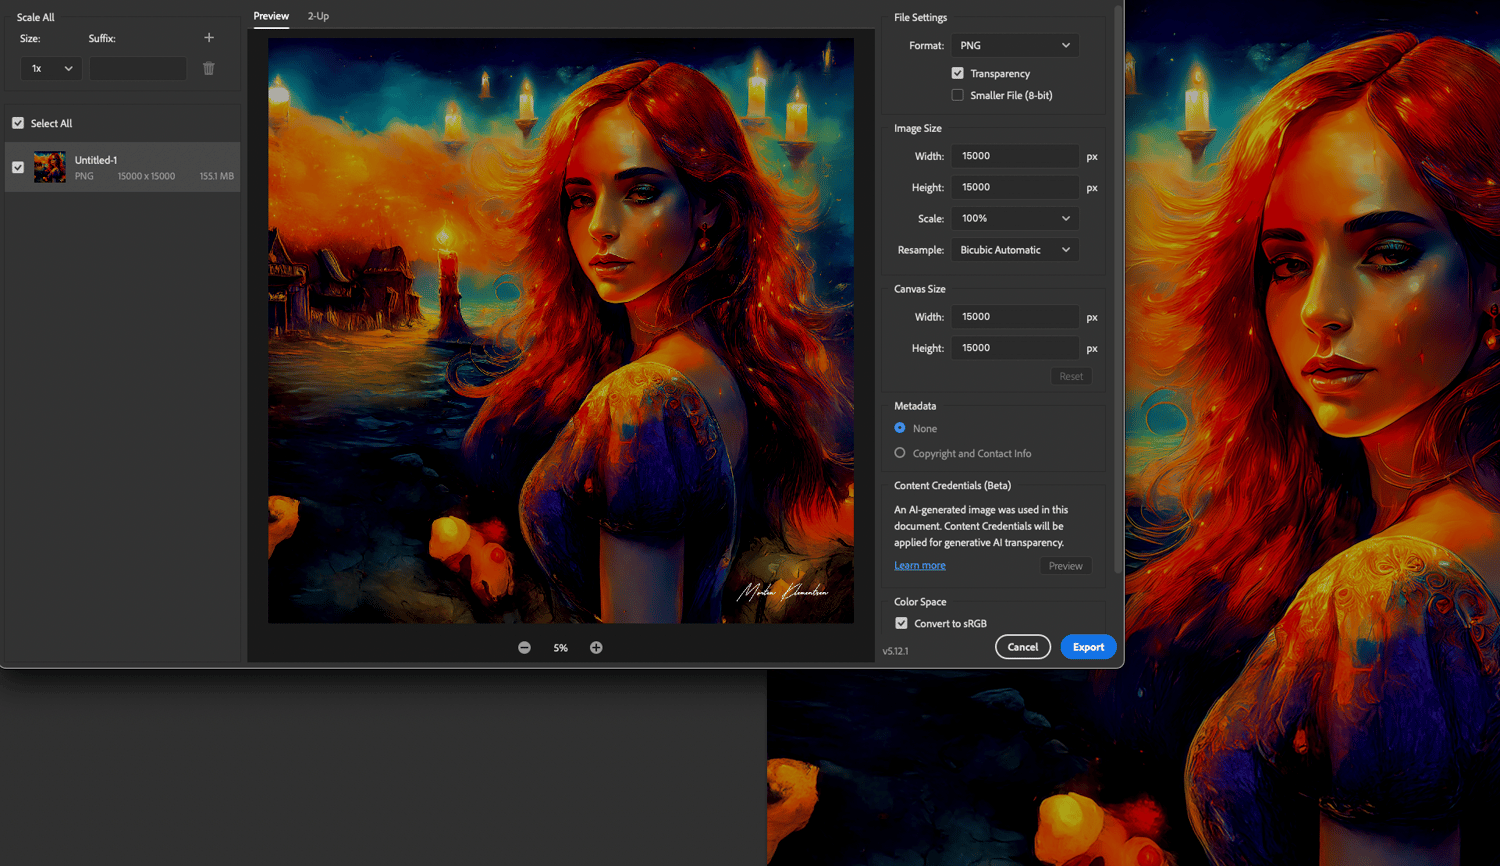Screen dimensions: 1500x866
Task: Open the 1x size dropdown
Action: [51, 69]
